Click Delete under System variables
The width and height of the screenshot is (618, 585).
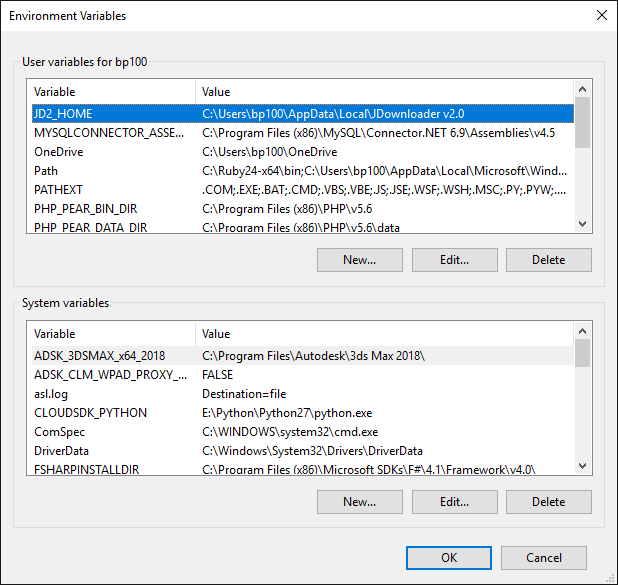(548, 501)
